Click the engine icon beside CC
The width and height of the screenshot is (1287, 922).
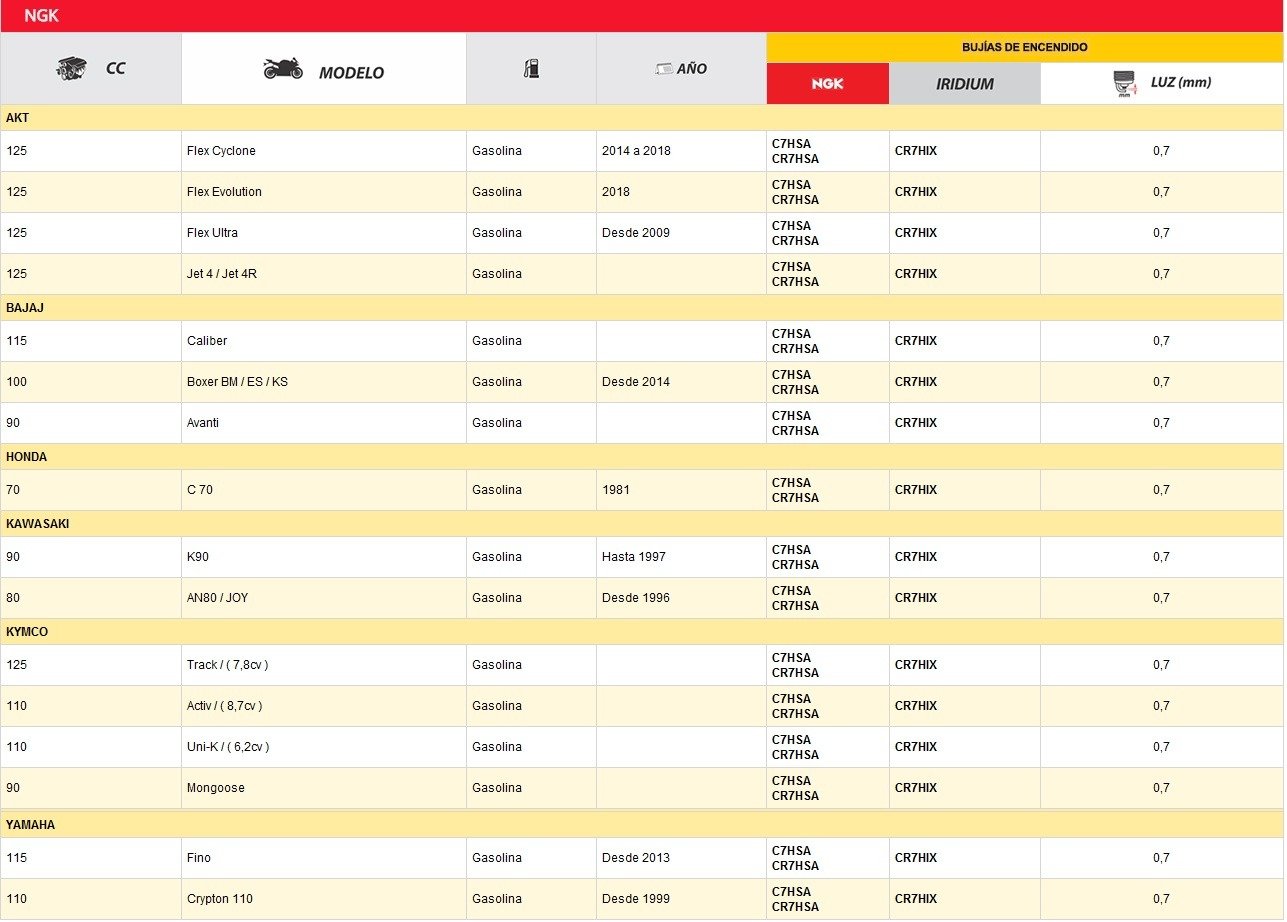pyautogui.click(x=72, y=68)
